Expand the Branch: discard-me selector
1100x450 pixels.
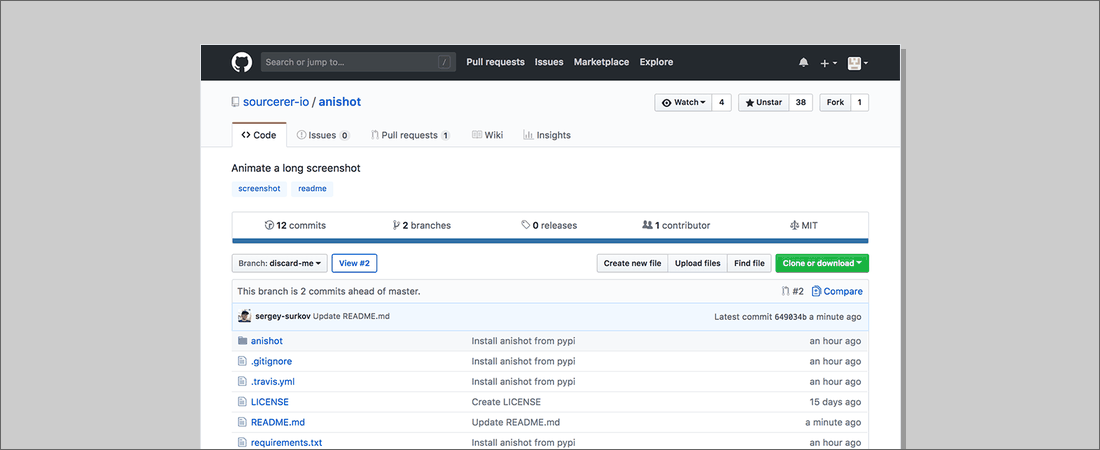(x=279, y=263)
